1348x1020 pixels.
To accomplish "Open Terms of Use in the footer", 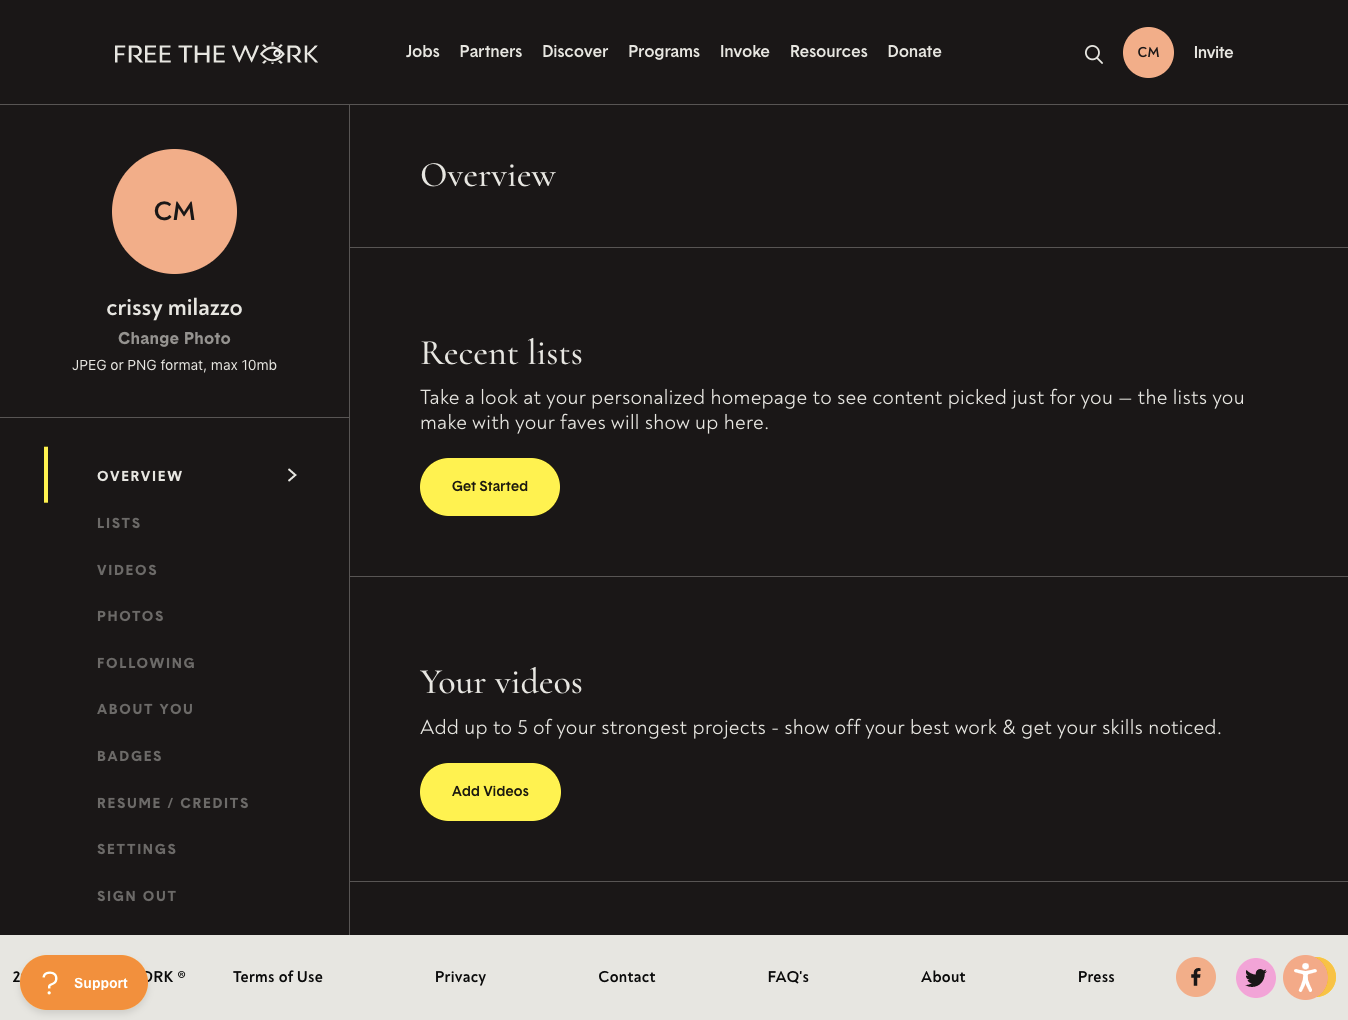I will click(278, 977).
